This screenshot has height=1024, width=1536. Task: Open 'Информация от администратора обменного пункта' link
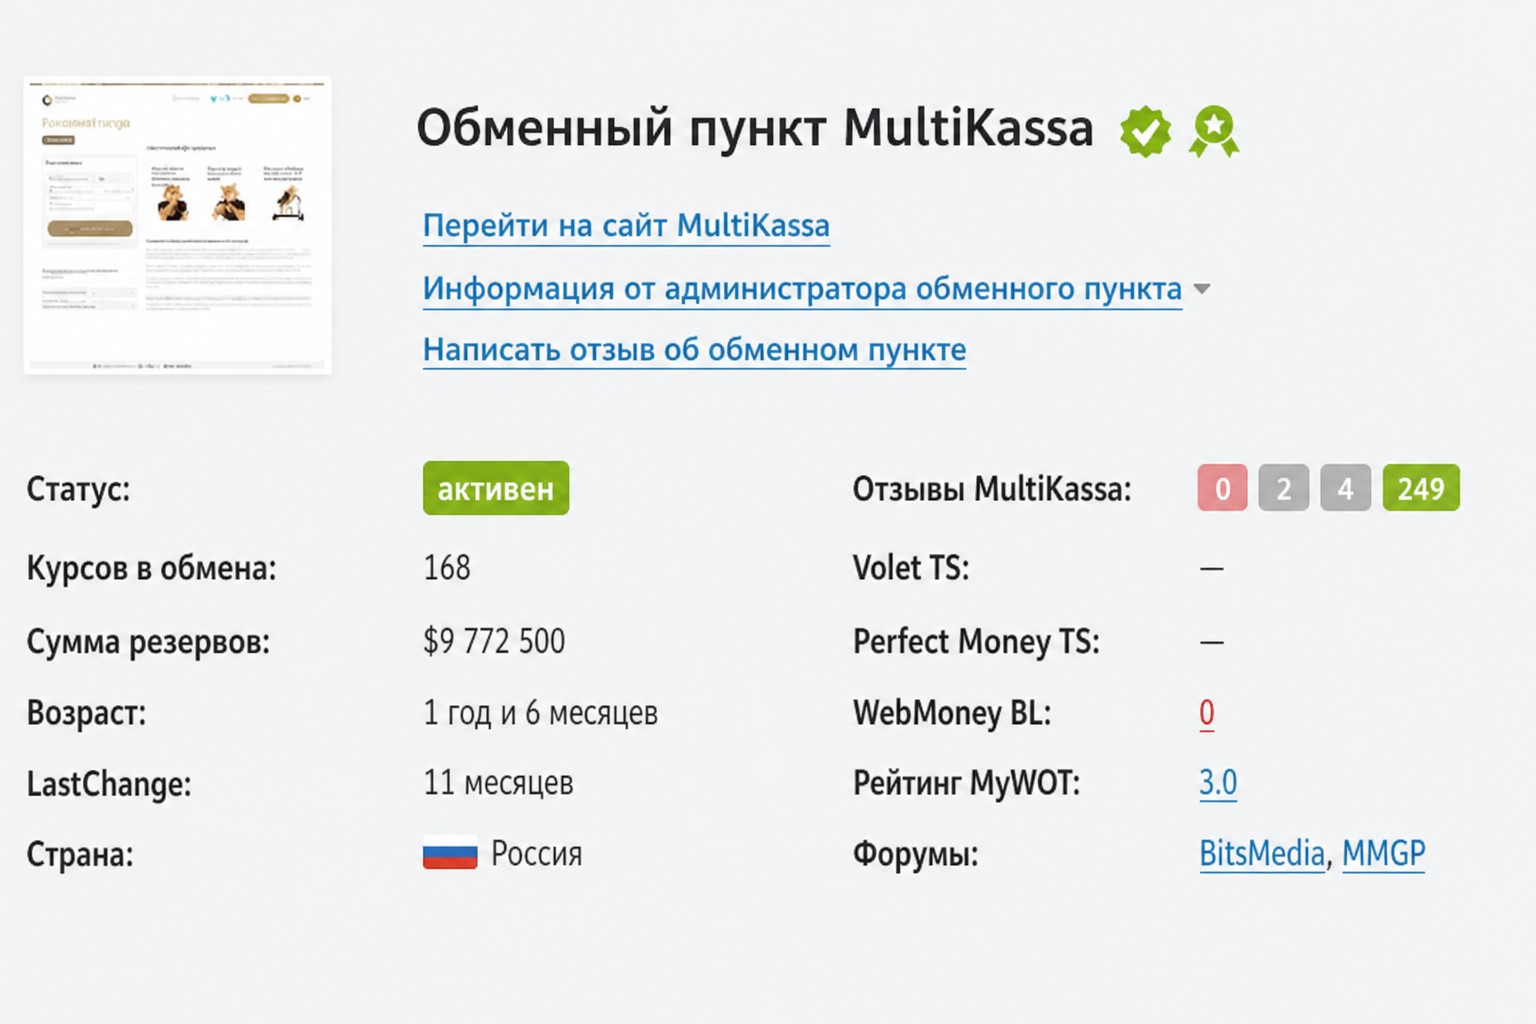(802, 289)
